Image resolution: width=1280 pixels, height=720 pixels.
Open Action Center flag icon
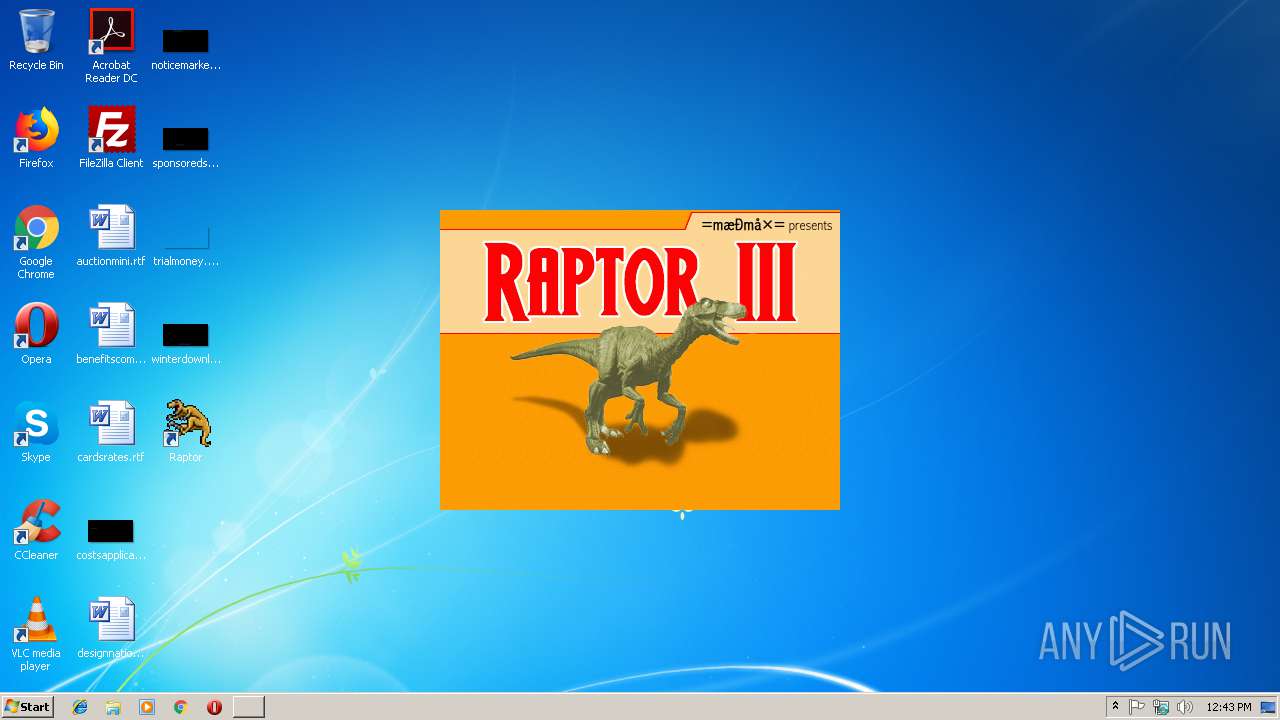coord(1137,707)
